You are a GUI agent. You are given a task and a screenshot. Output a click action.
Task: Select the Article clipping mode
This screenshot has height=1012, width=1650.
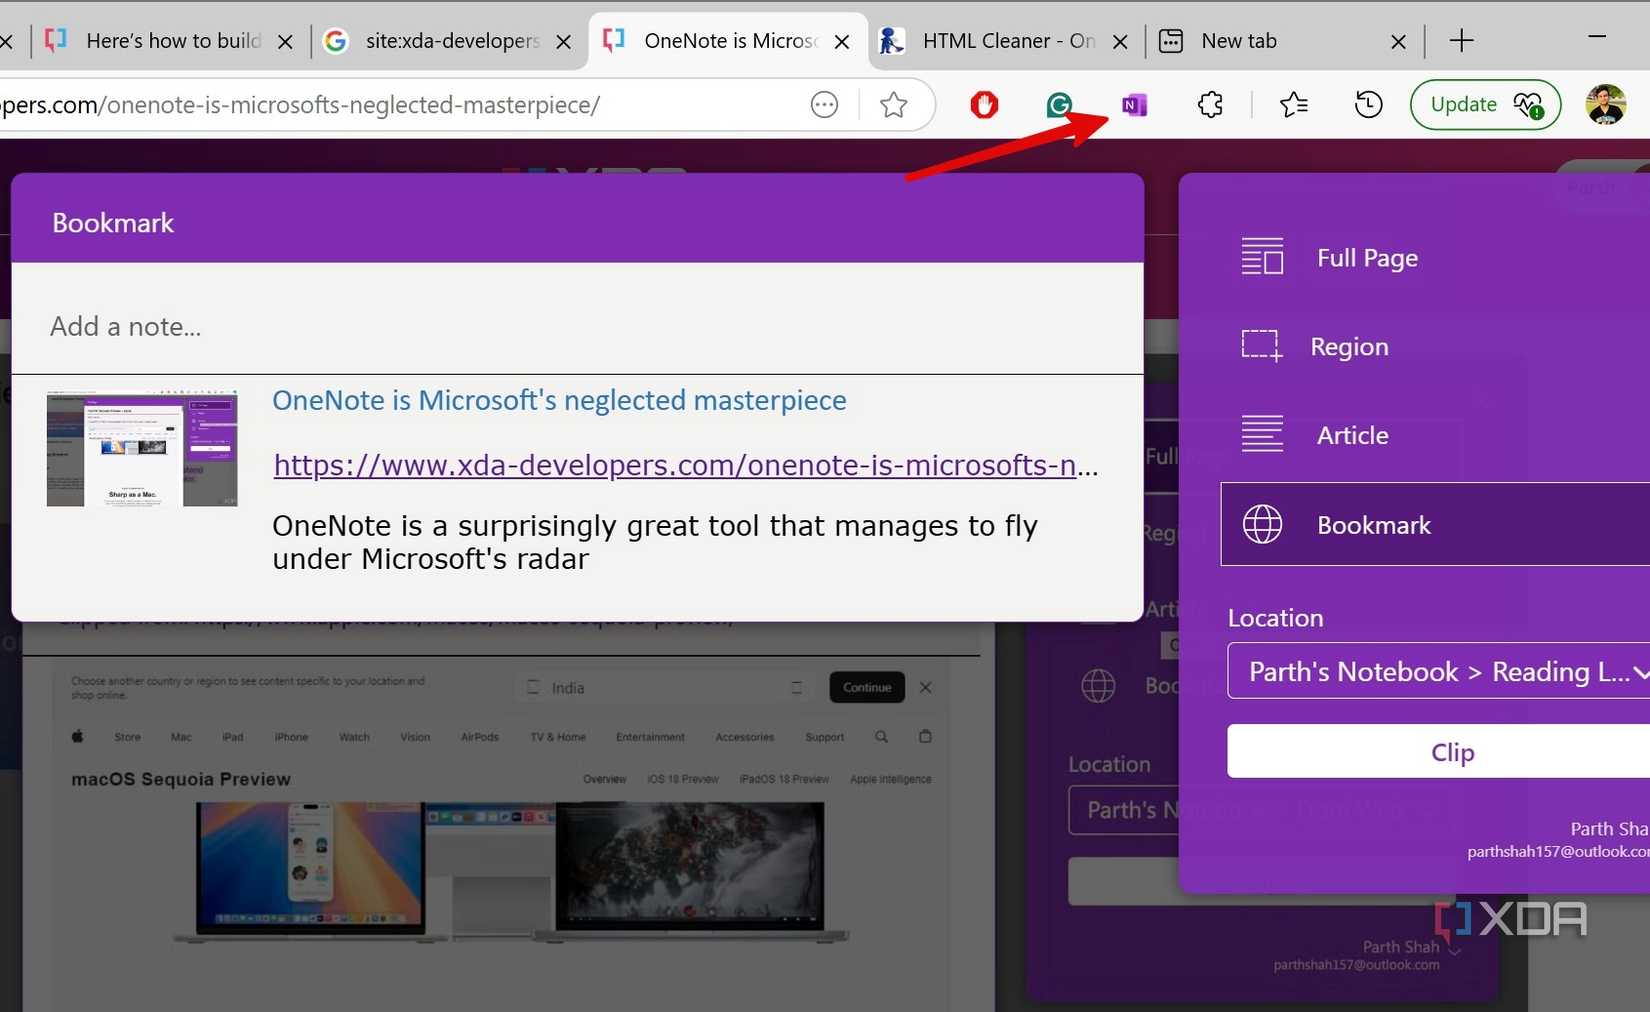click(x=1352, y=435)
